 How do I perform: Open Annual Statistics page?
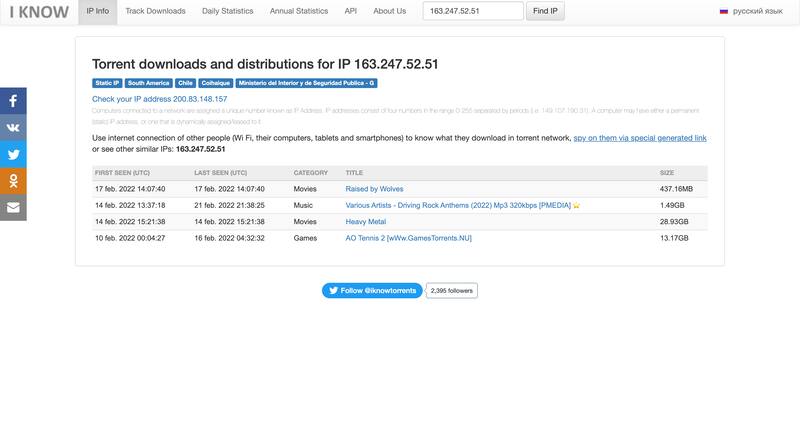pos(298,11)
